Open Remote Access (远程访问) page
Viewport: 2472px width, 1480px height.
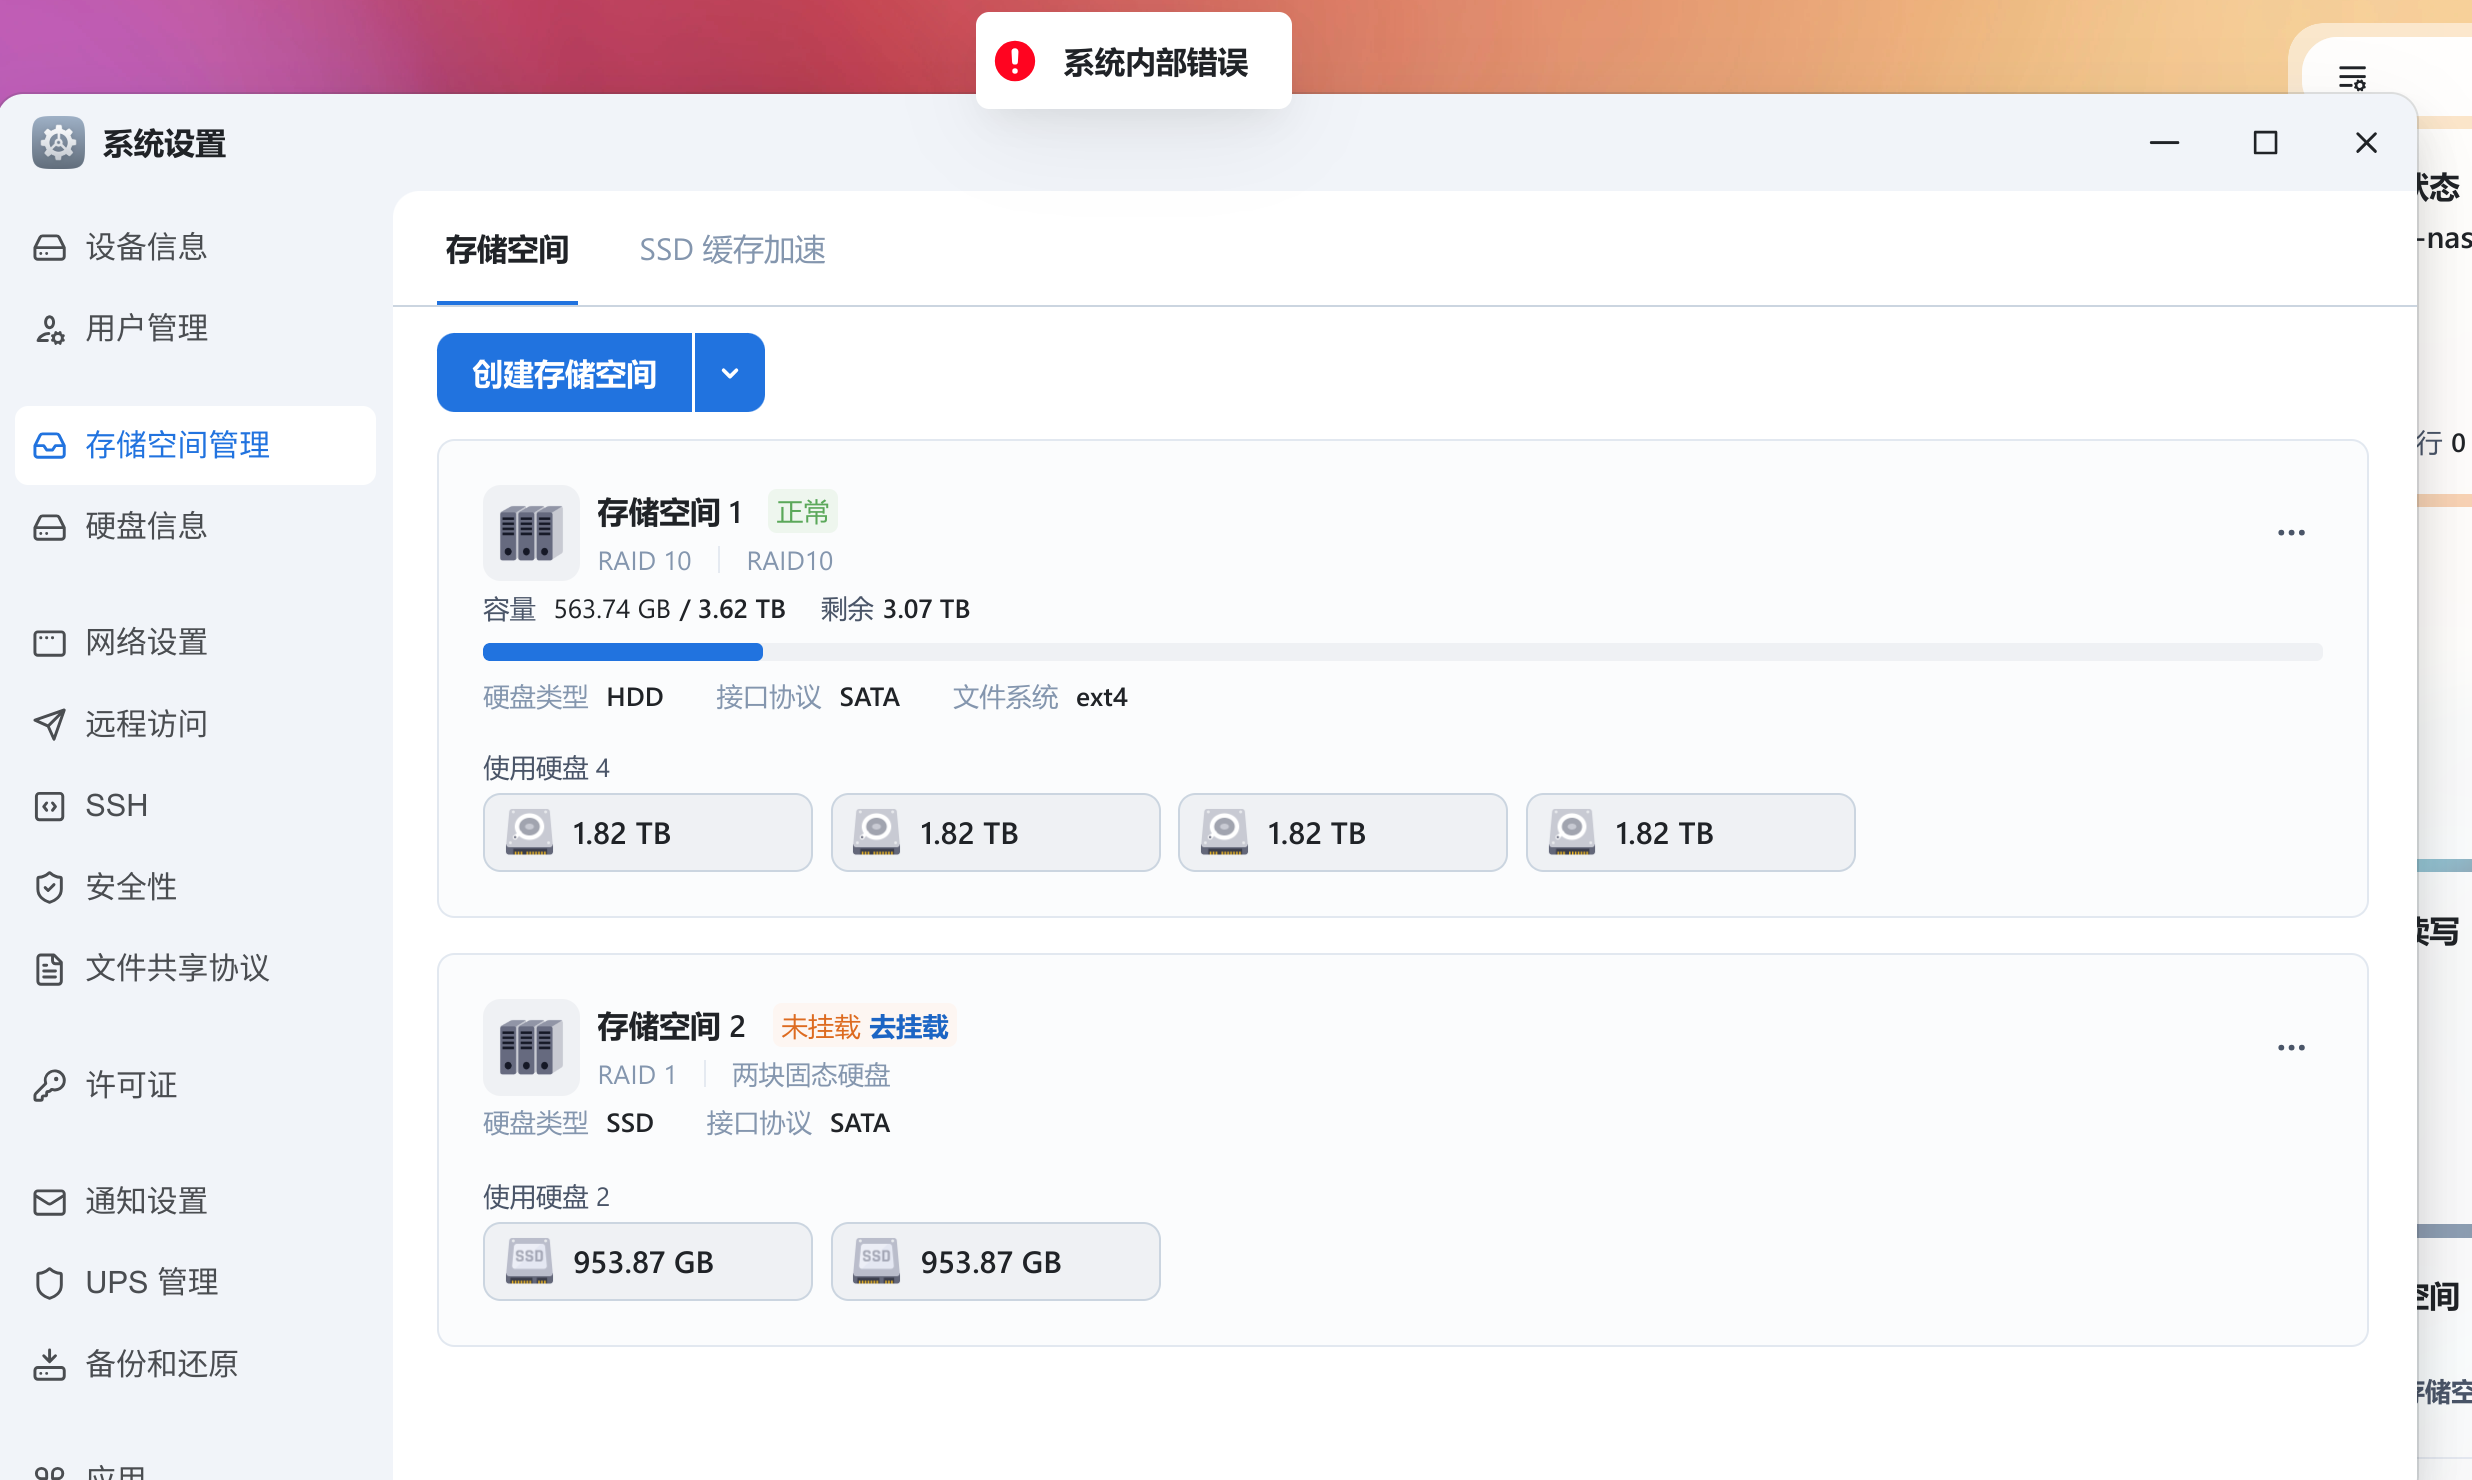146,724
